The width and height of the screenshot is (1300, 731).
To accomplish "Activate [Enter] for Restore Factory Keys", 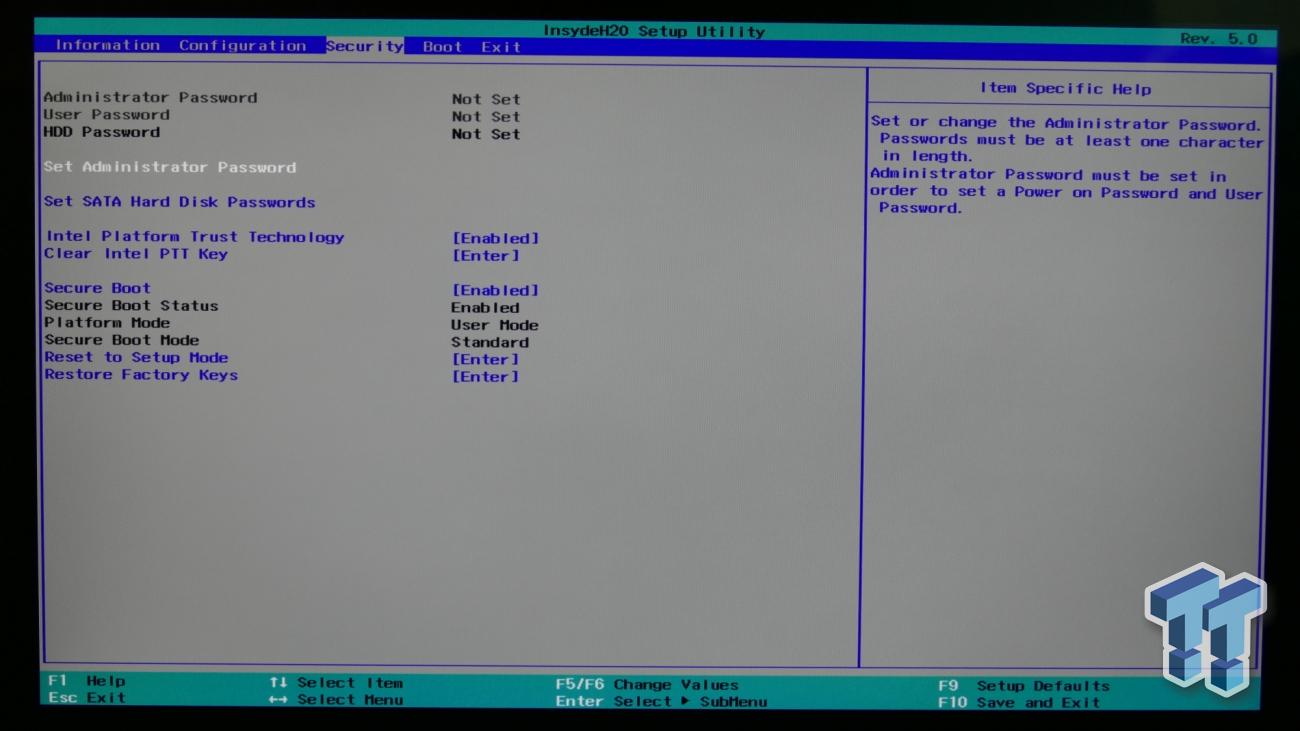I will [x=485, y=377].
